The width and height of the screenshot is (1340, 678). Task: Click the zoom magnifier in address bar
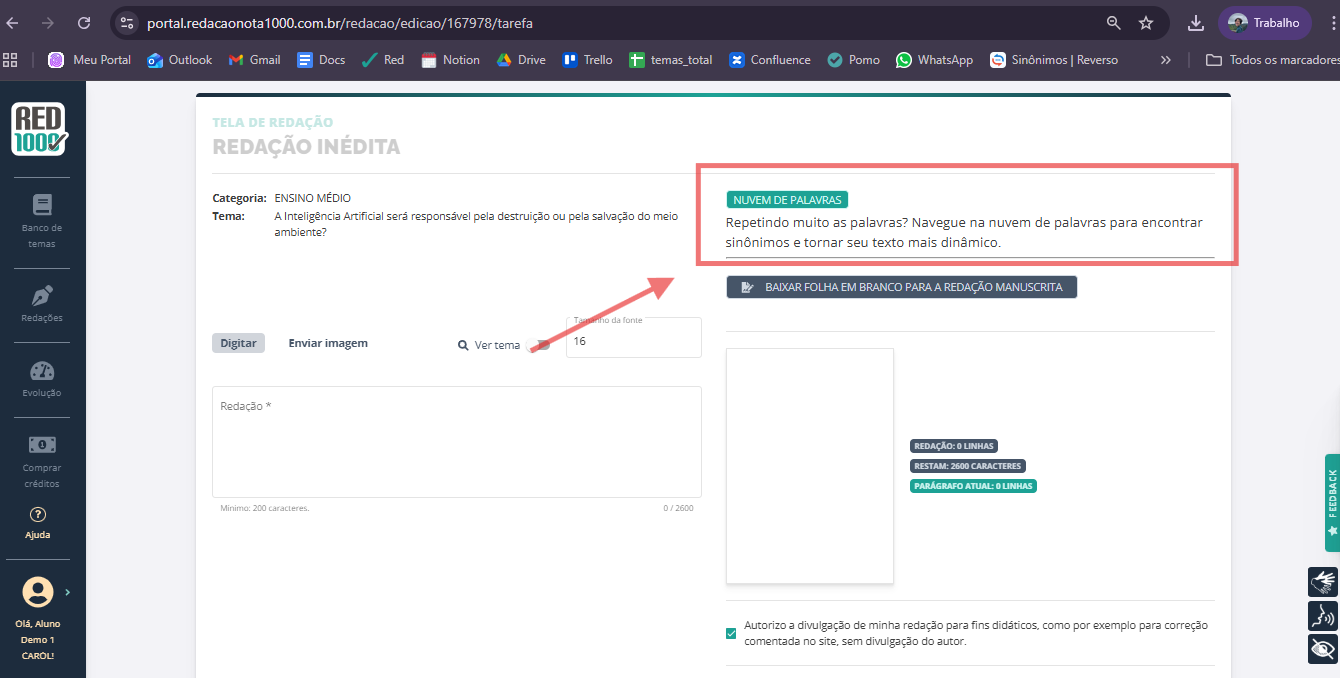1114,22
